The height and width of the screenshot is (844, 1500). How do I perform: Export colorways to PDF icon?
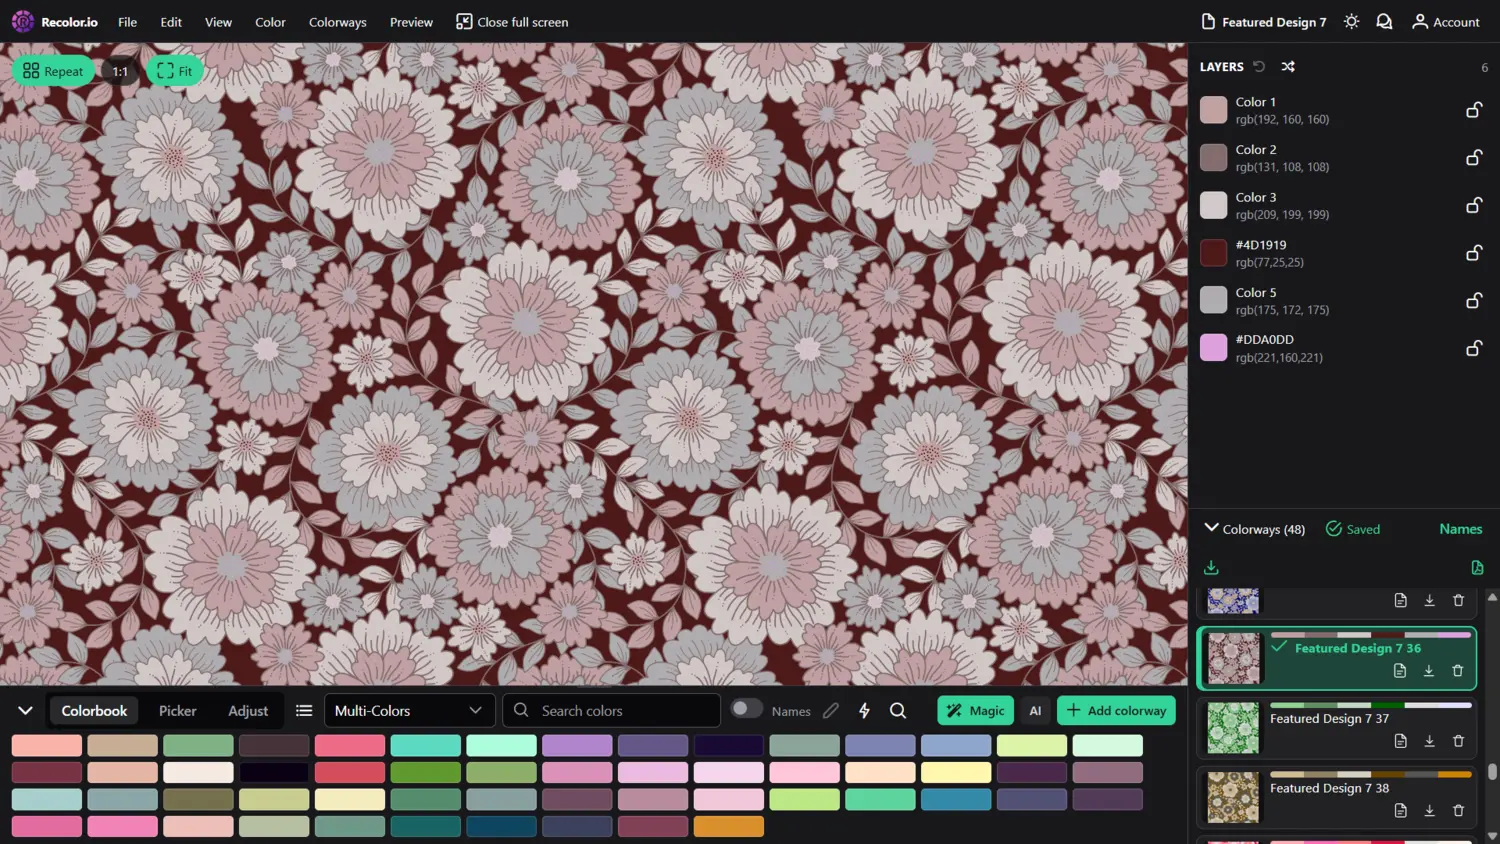(x=1477, y=568)
